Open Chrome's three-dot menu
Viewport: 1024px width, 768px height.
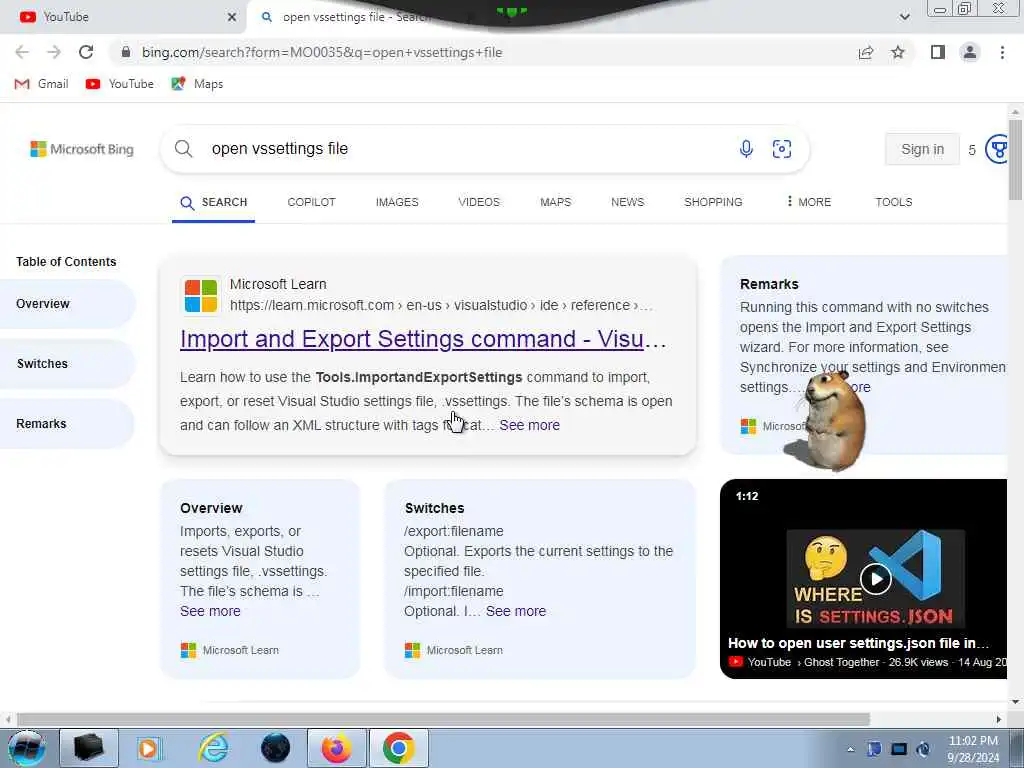pos(1002,52)
